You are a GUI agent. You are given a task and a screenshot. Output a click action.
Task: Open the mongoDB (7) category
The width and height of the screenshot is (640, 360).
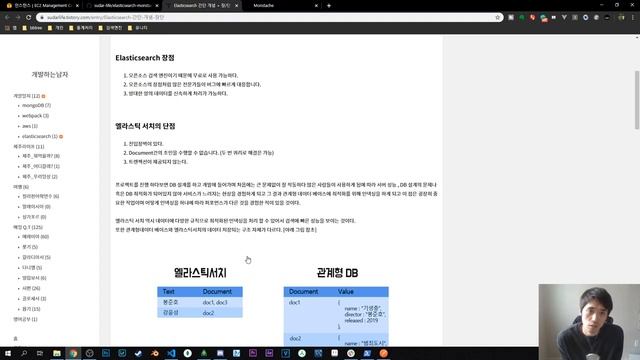pyautogui.click(x=36, y=105)
